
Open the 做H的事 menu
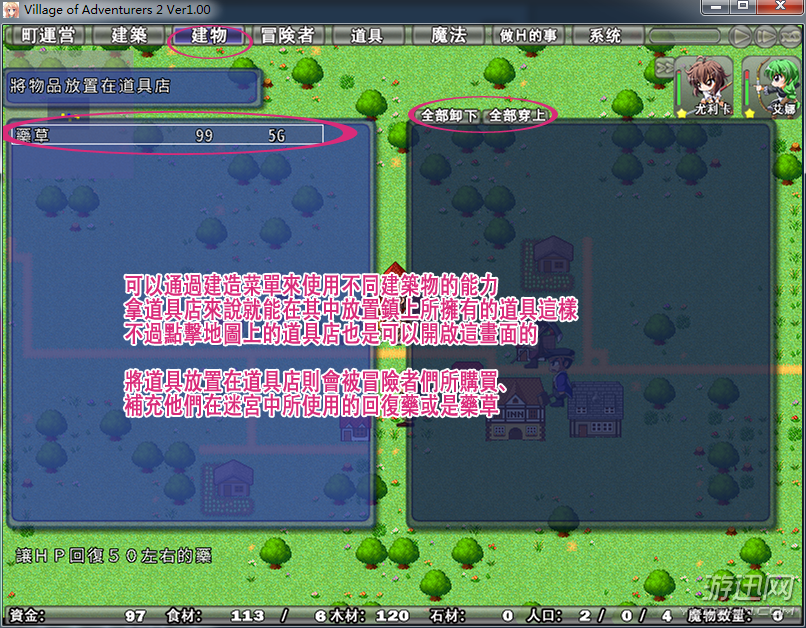point(527,35)
